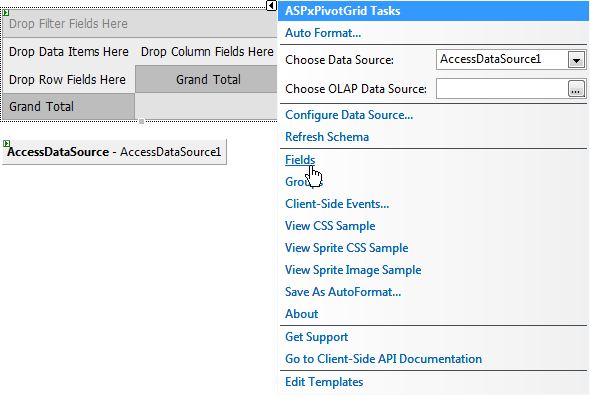Open Auto Format link

323,33
